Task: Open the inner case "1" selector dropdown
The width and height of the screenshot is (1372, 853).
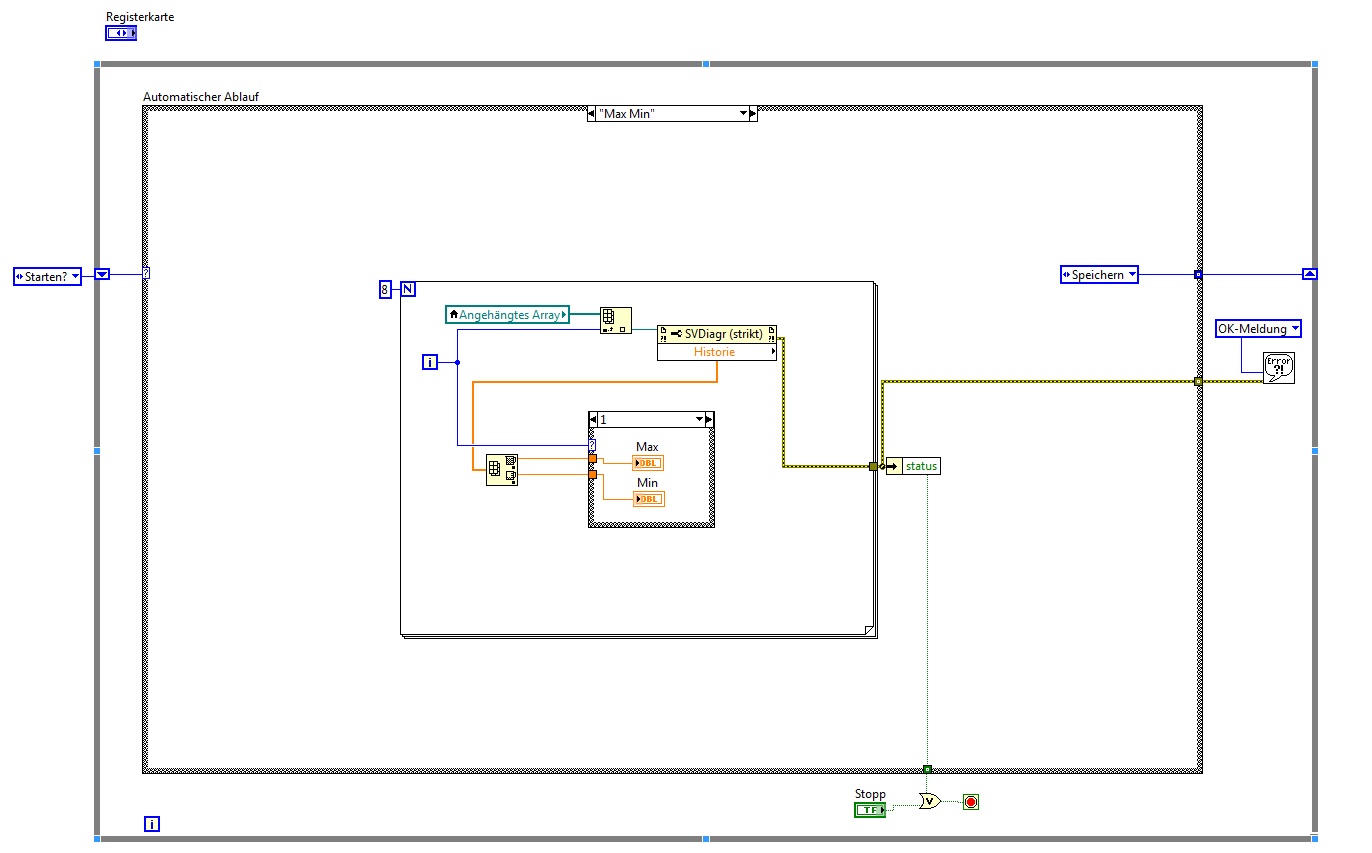Action: coord(699,420)
